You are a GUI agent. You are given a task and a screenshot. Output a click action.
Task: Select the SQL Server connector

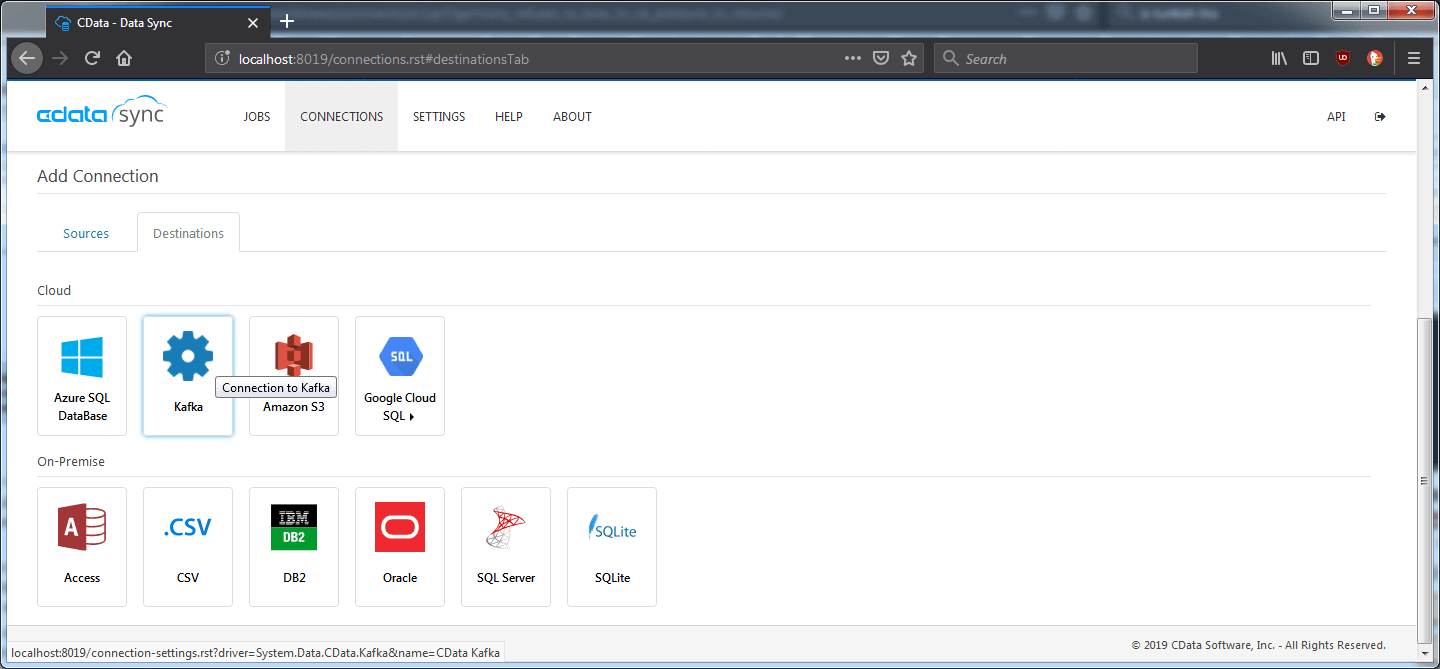click(505, 547)
